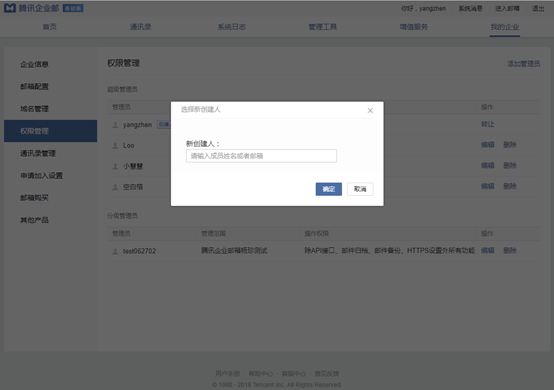Click the Loo administrator name
554x390 pixels.
(129, 146)
